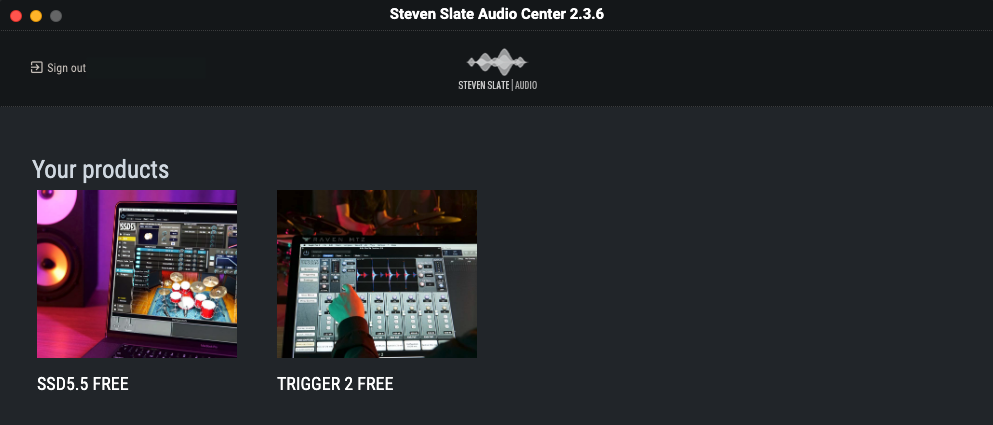Image resolution: width=993 pixels, height=425 pixels.
Task: Click the Sign out arrow icon
Action: pyautogui.click(x=37, y=67)
